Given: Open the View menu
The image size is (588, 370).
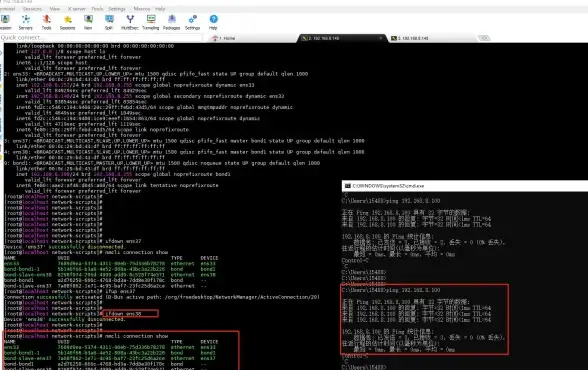Looking at the screenshot, I should [x=55, y=9].
